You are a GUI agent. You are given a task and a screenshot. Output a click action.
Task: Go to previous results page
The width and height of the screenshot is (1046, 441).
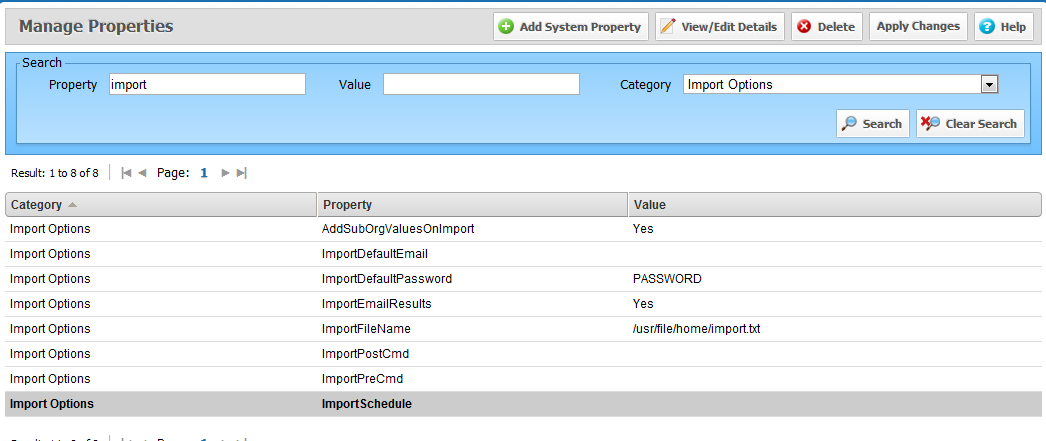click(142, 173)
